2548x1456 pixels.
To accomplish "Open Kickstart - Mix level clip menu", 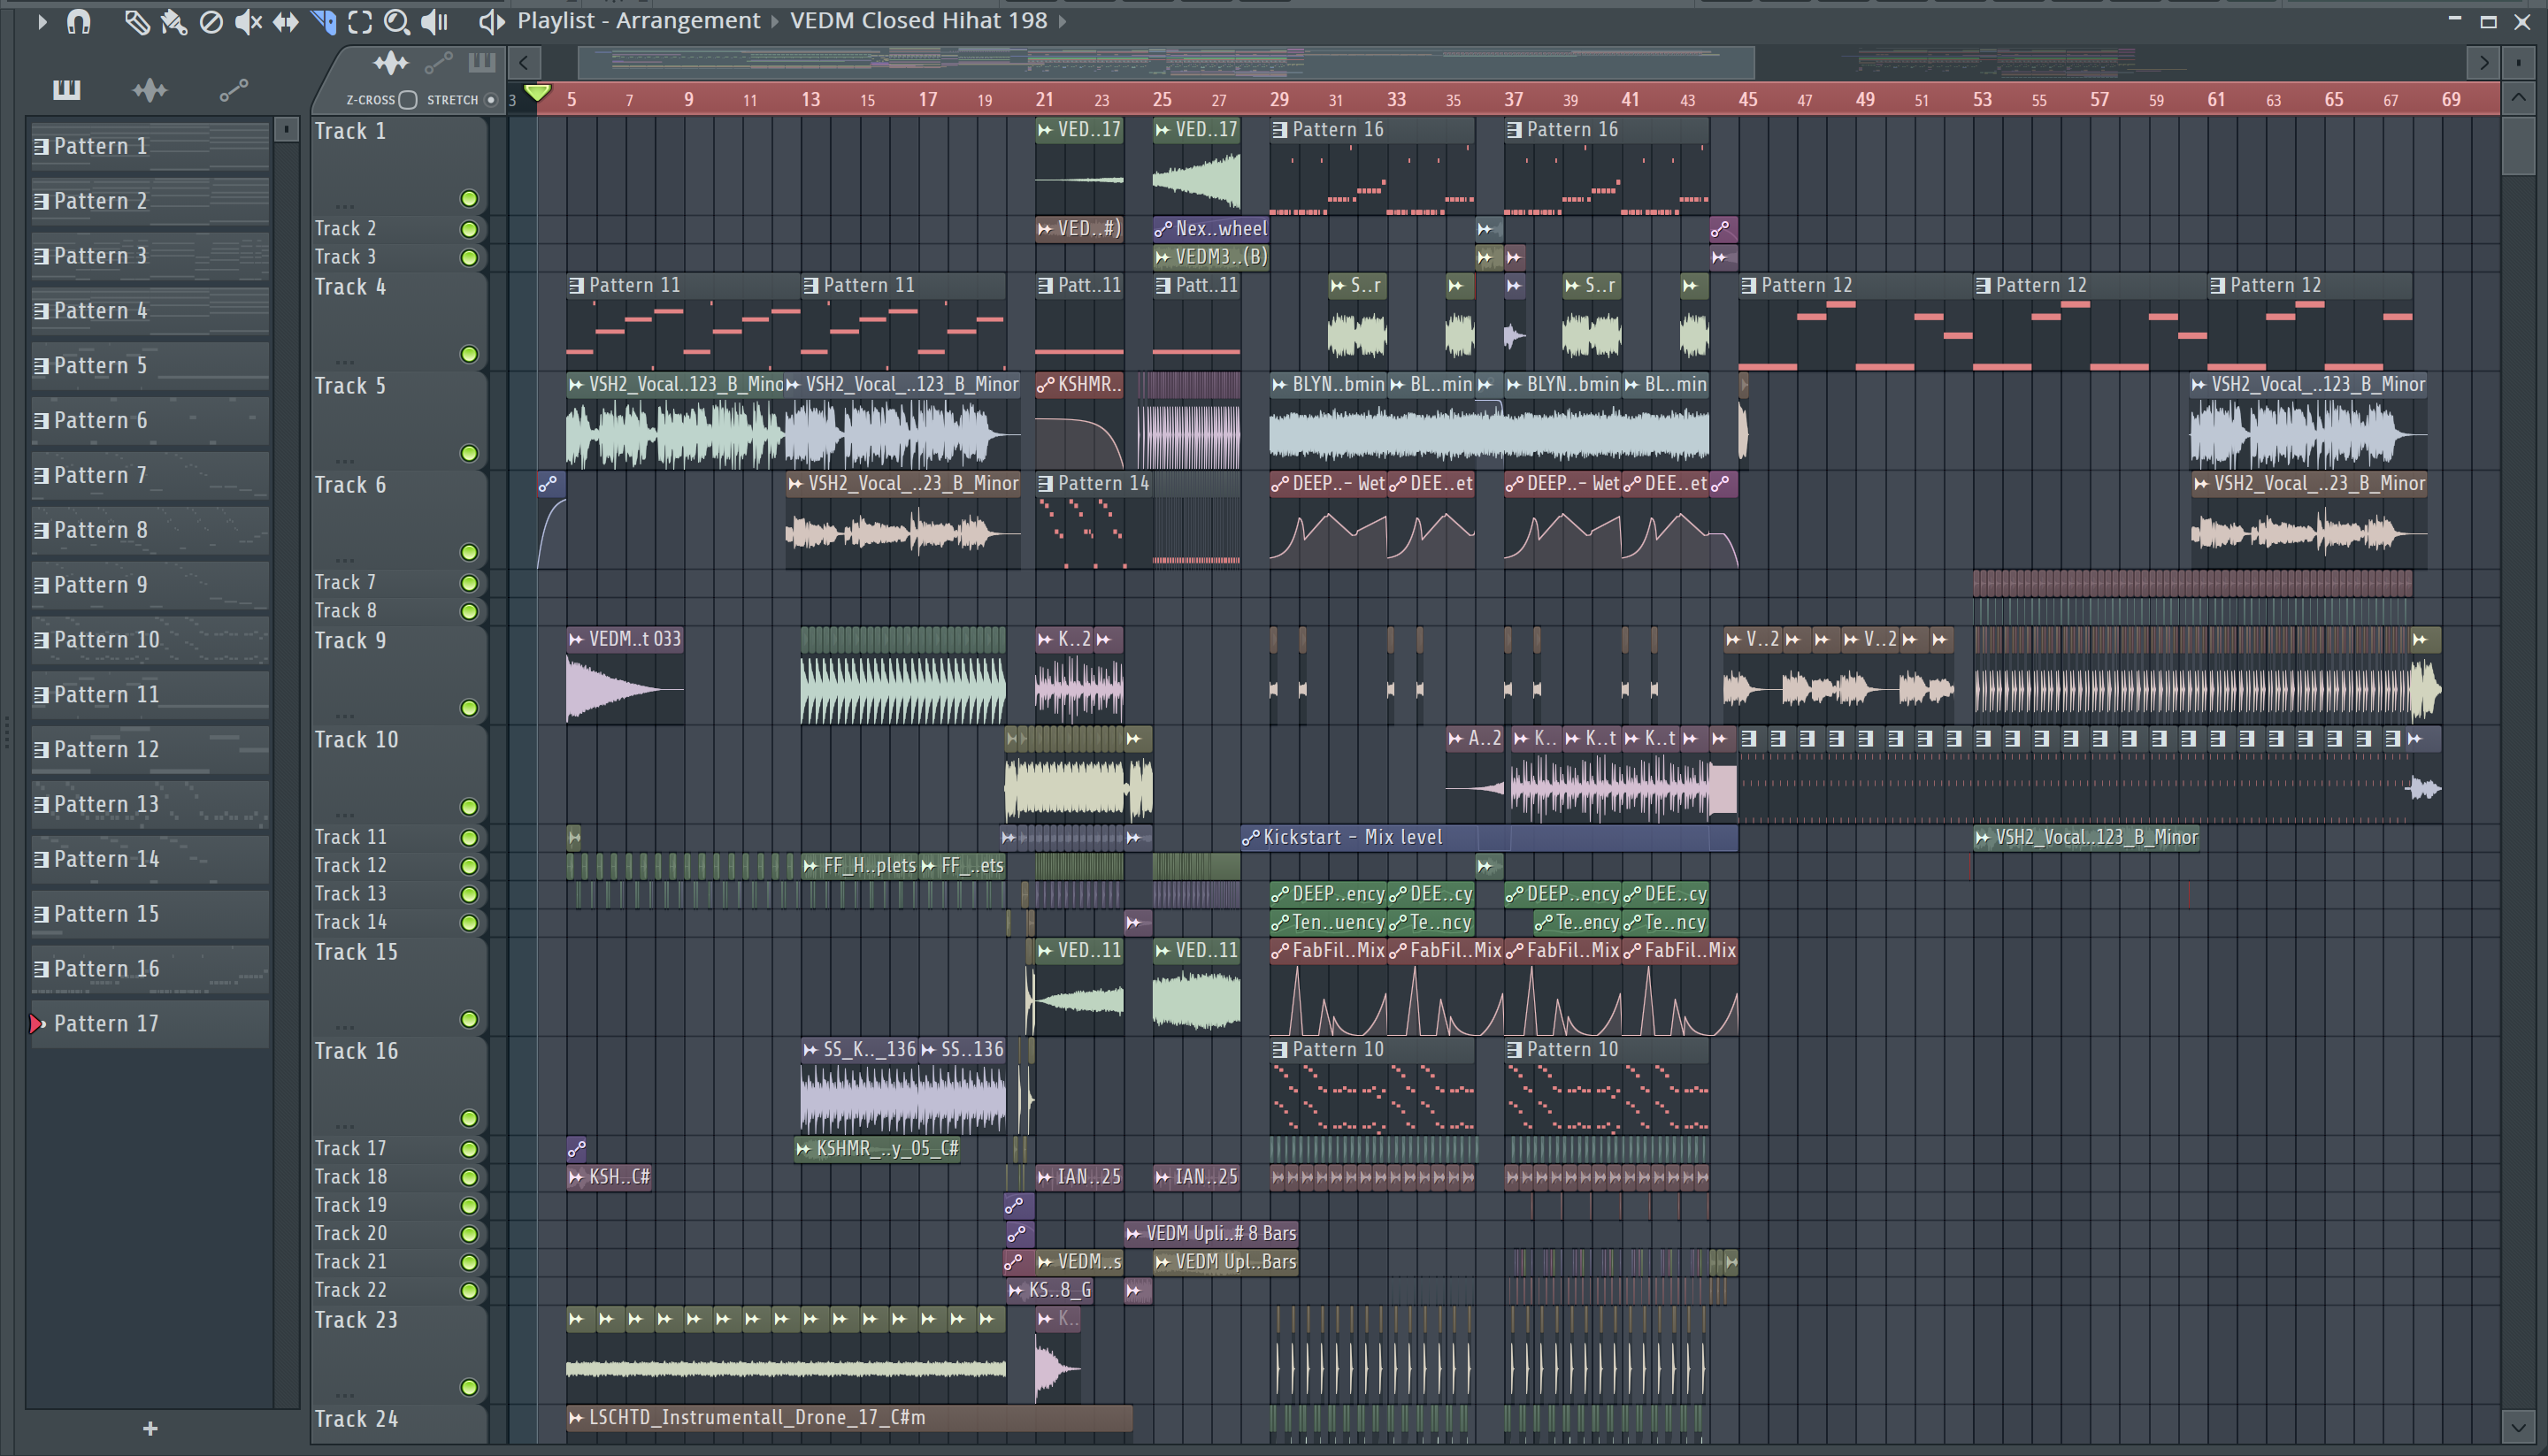I will coord(1250,838).
